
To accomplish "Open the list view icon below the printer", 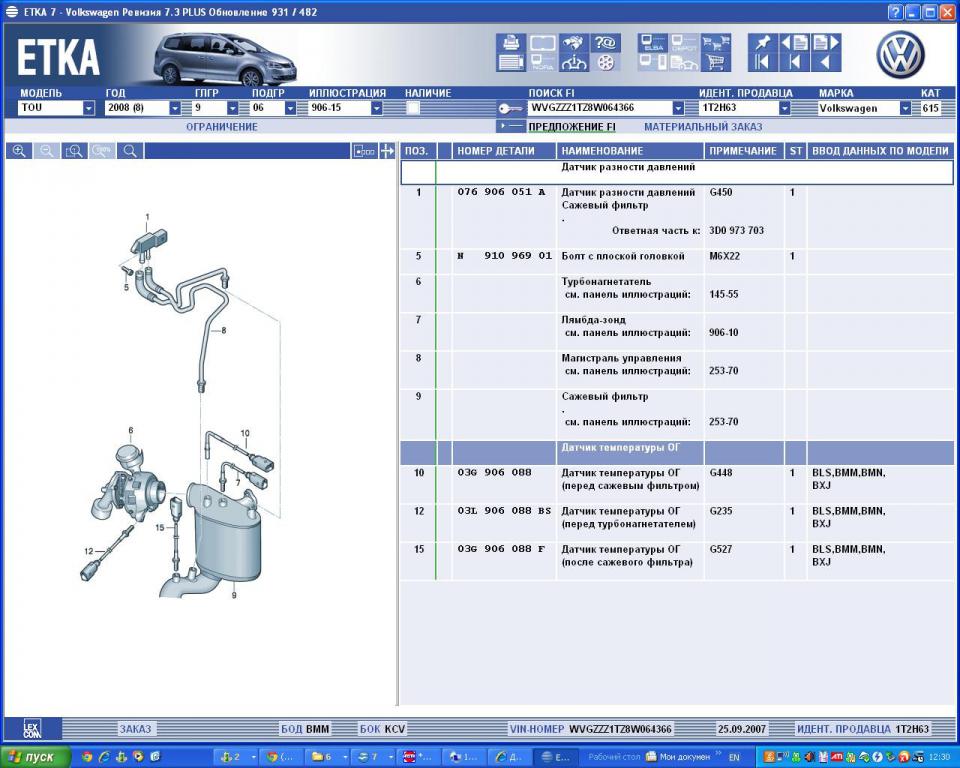I will [511, 62].
